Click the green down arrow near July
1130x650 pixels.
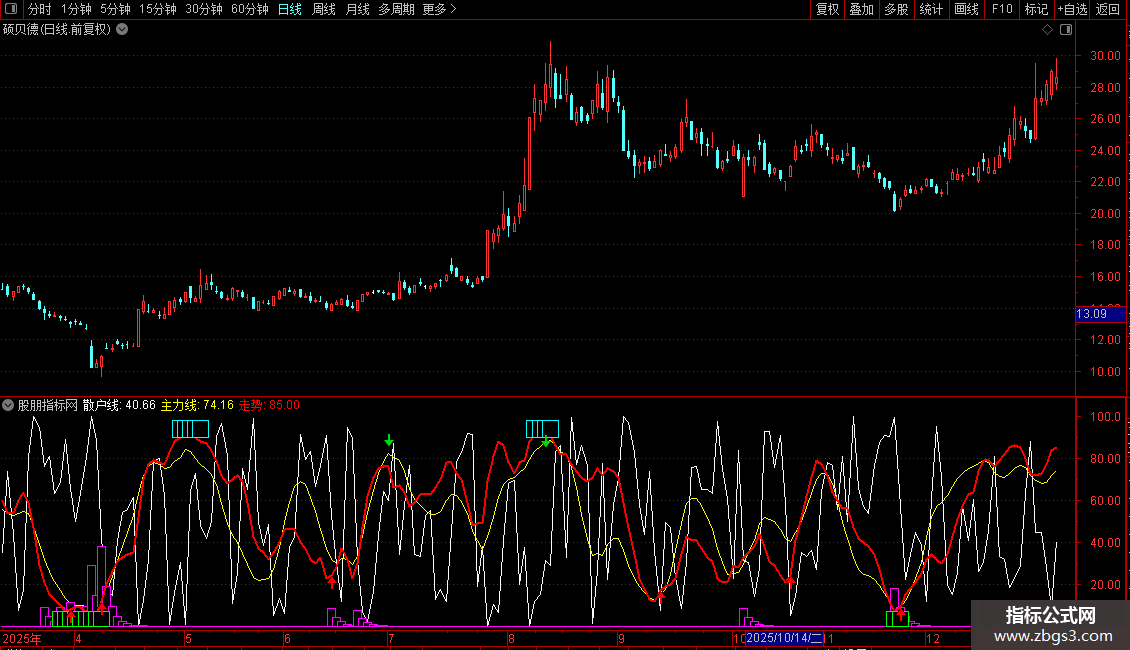389,440
